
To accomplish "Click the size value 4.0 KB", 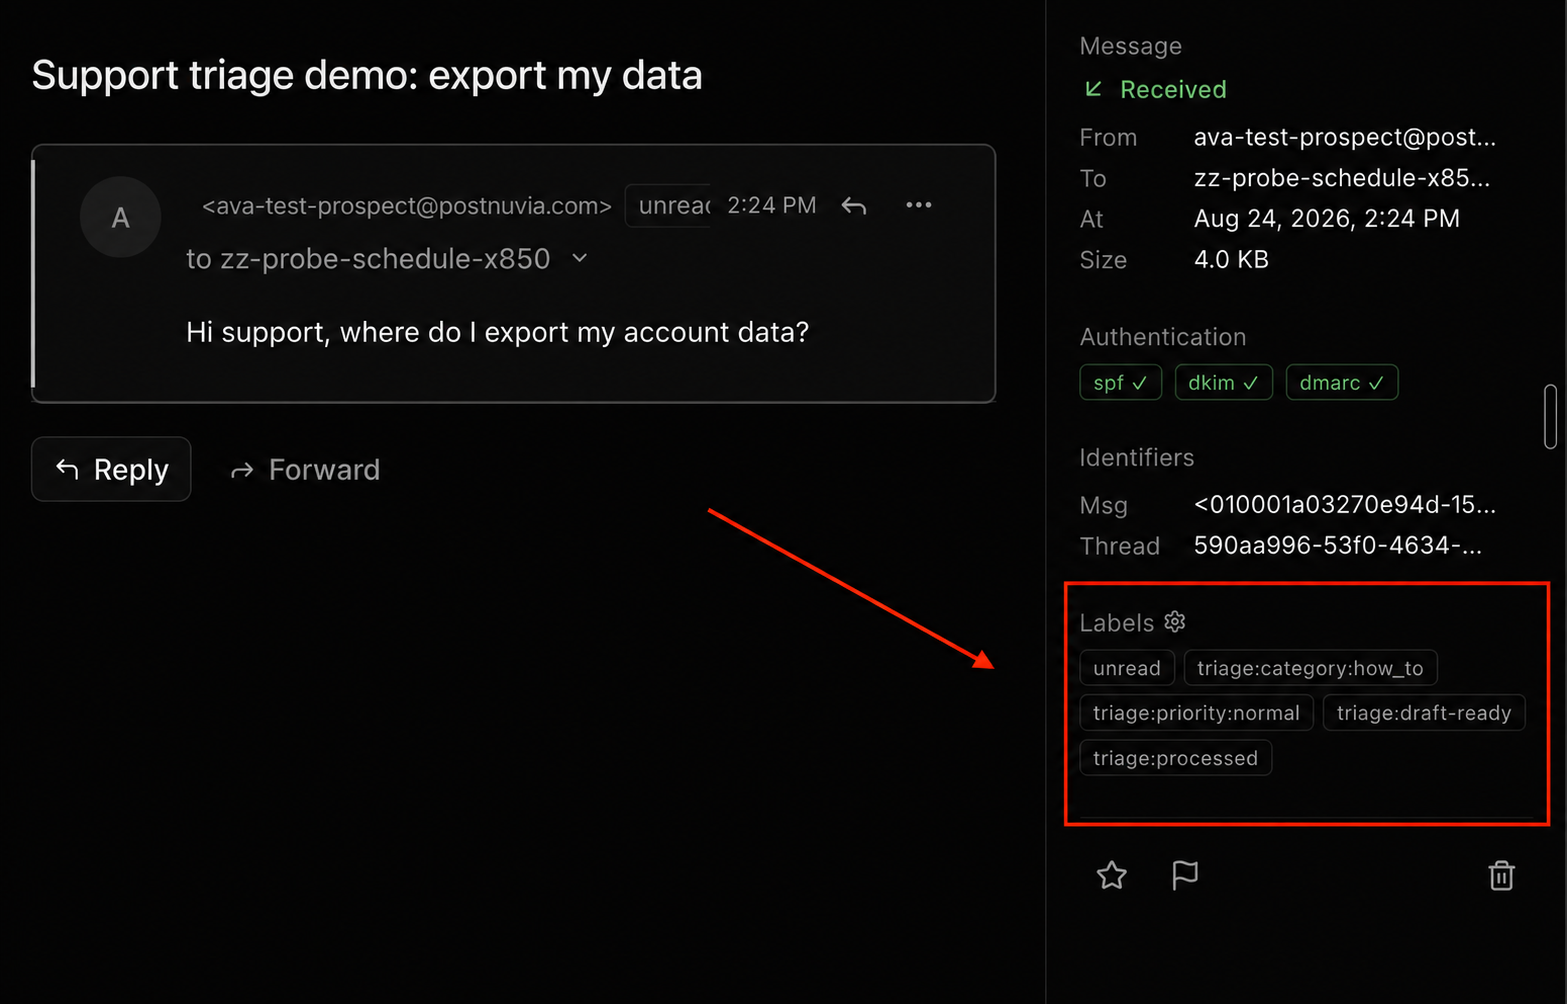I will (x=1231, y=260).
